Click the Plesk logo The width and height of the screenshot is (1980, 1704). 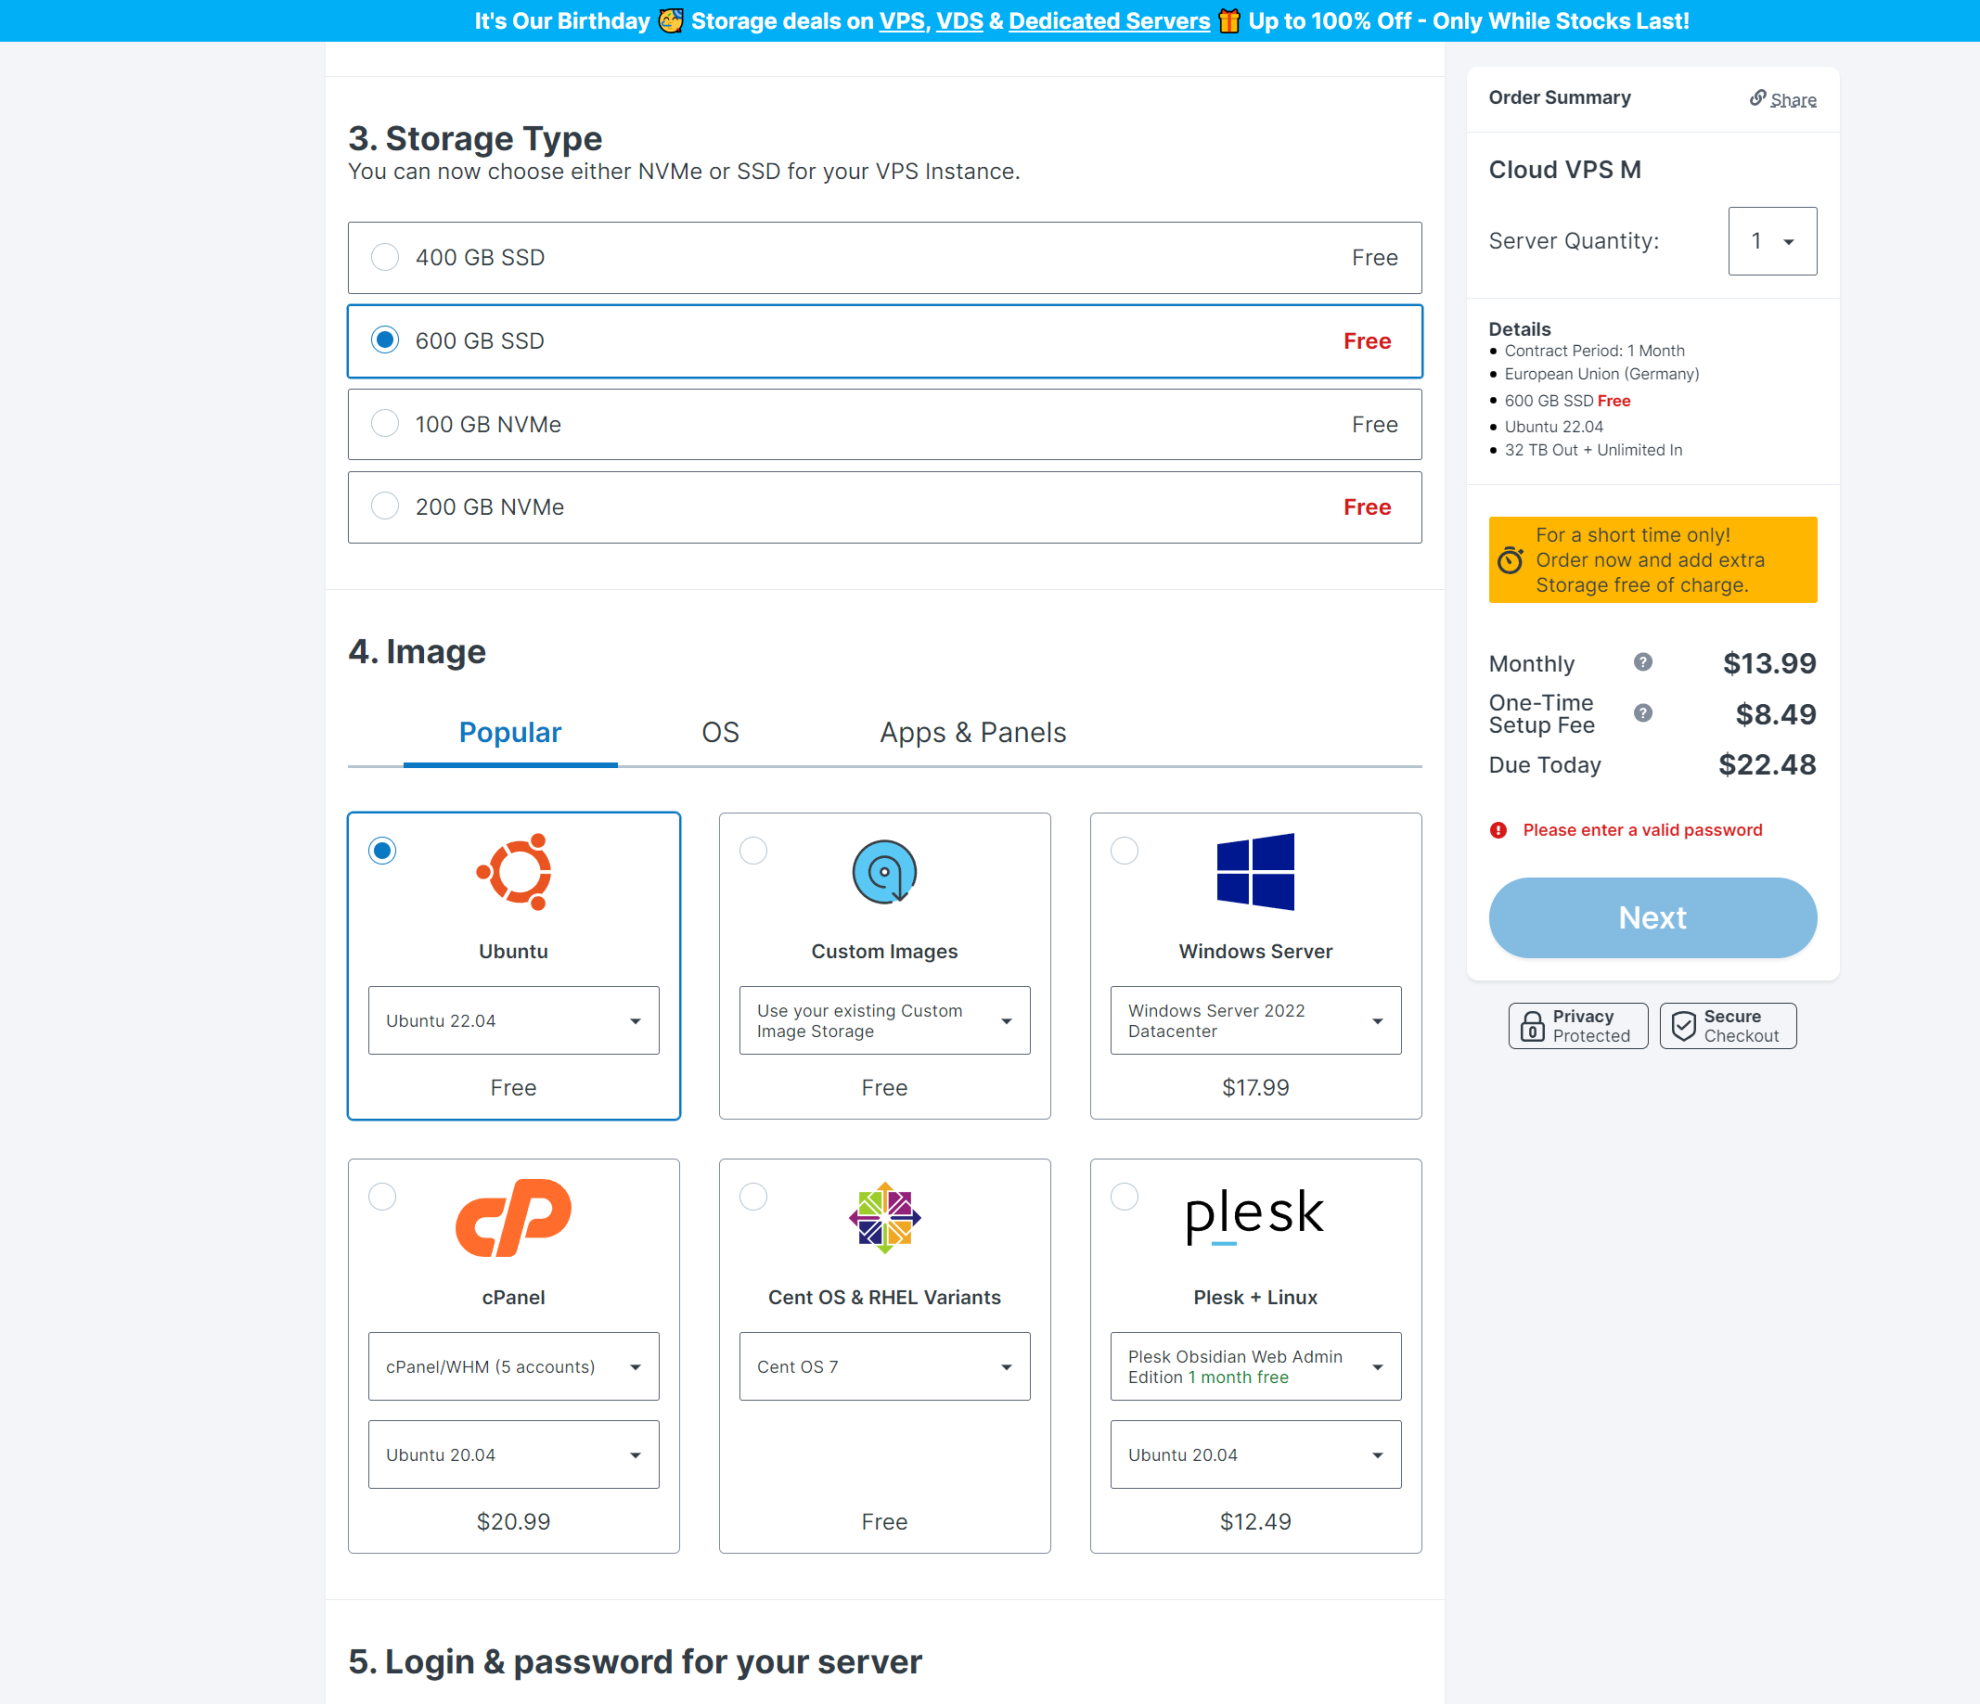(1255, 1213)
